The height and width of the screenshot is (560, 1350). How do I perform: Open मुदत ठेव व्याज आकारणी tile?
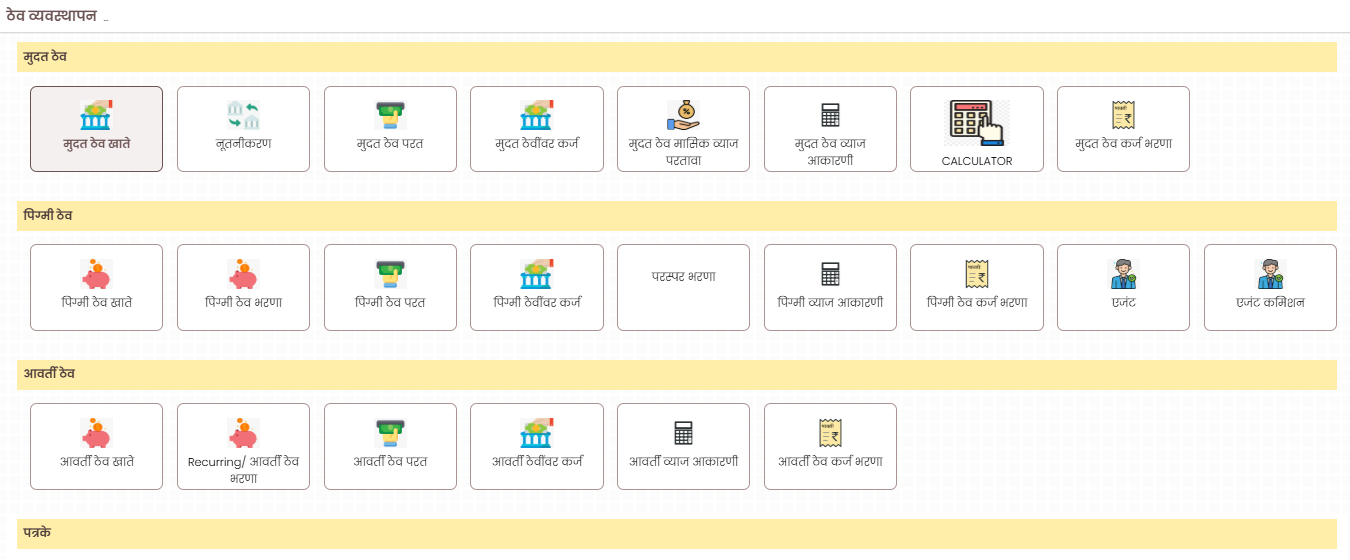coord(830,128)
